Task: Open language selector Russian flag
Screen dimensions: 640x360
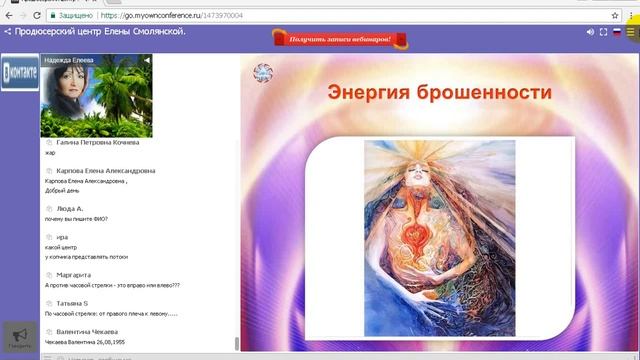Action: (x=617, y=32)
